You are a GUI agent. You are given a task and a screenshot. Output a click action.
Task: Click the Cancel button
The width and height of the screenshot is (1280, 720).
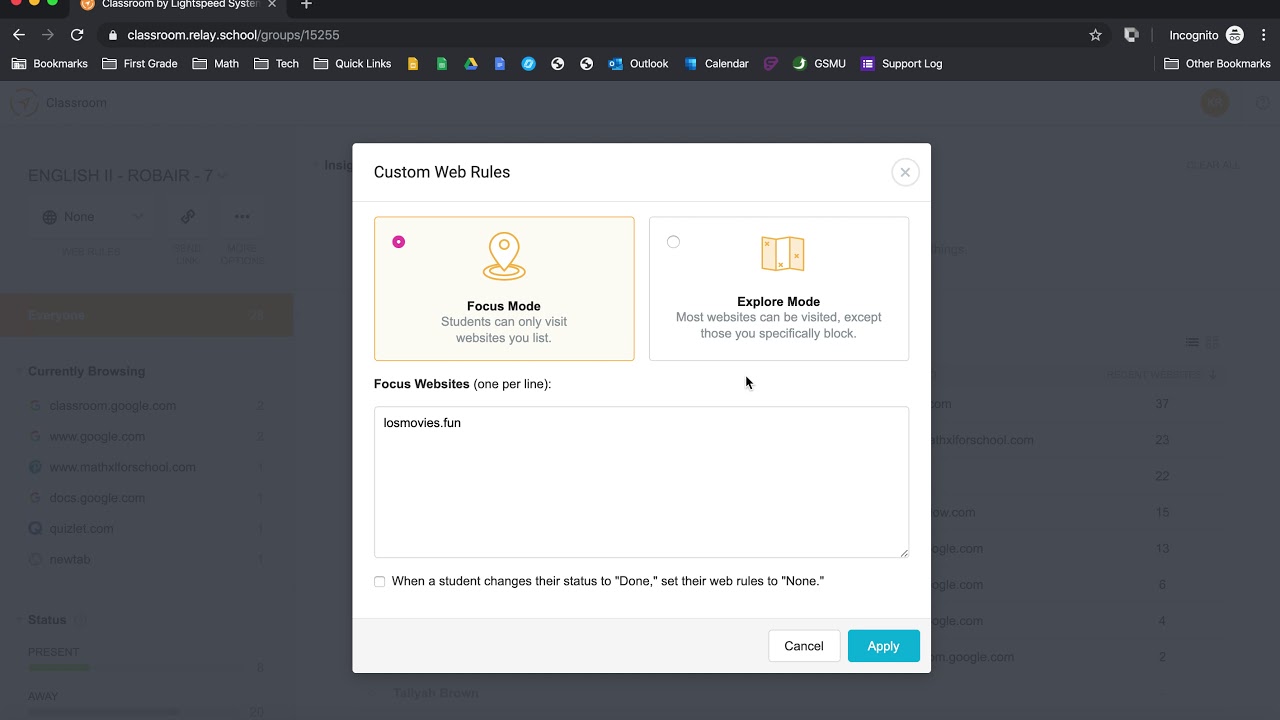point(803,646)
